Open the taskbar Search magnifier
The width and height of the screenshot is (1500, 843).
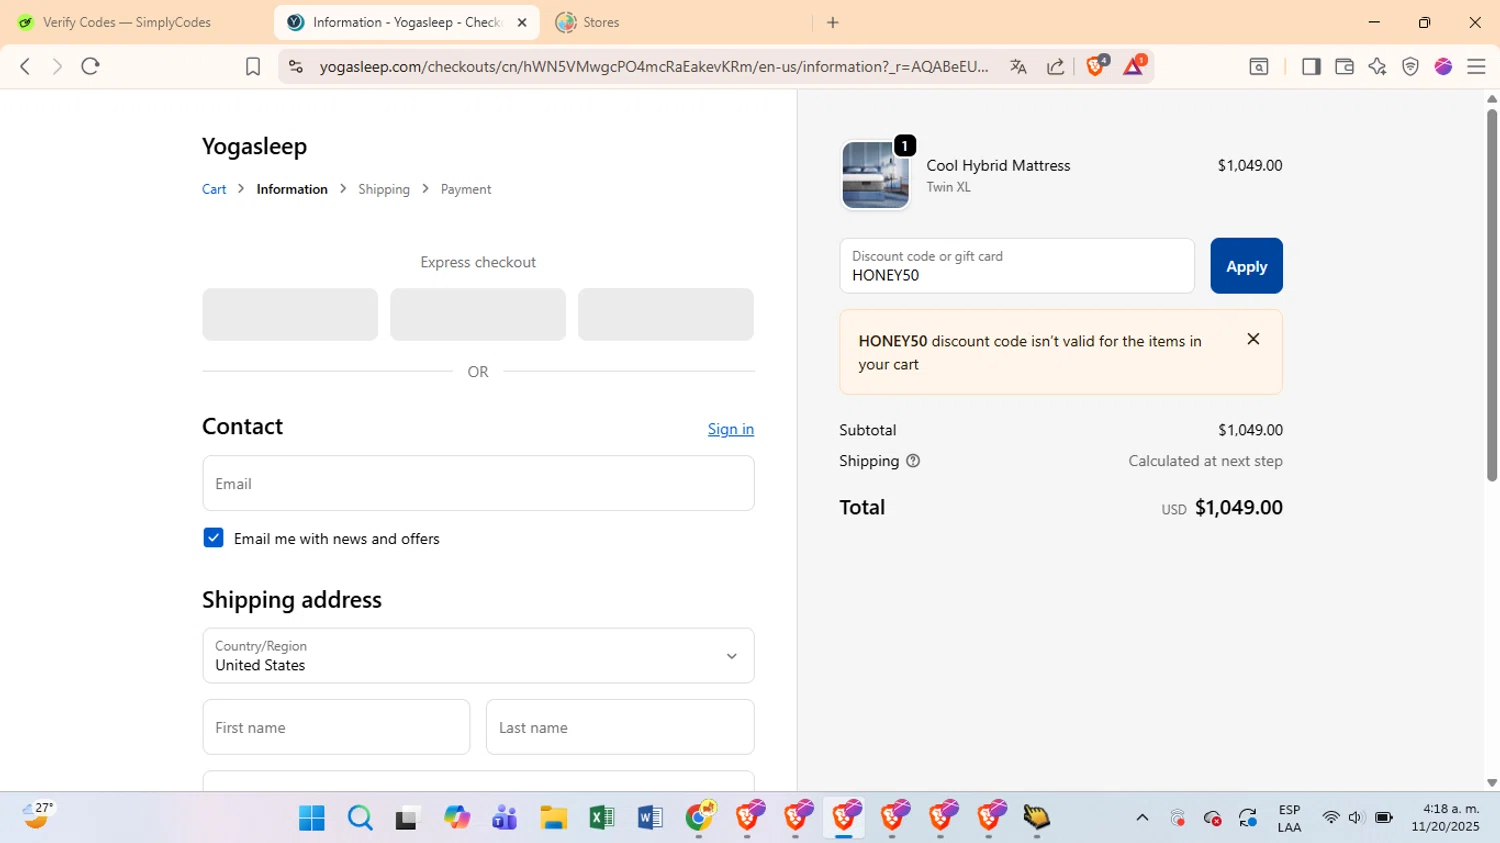360,818
